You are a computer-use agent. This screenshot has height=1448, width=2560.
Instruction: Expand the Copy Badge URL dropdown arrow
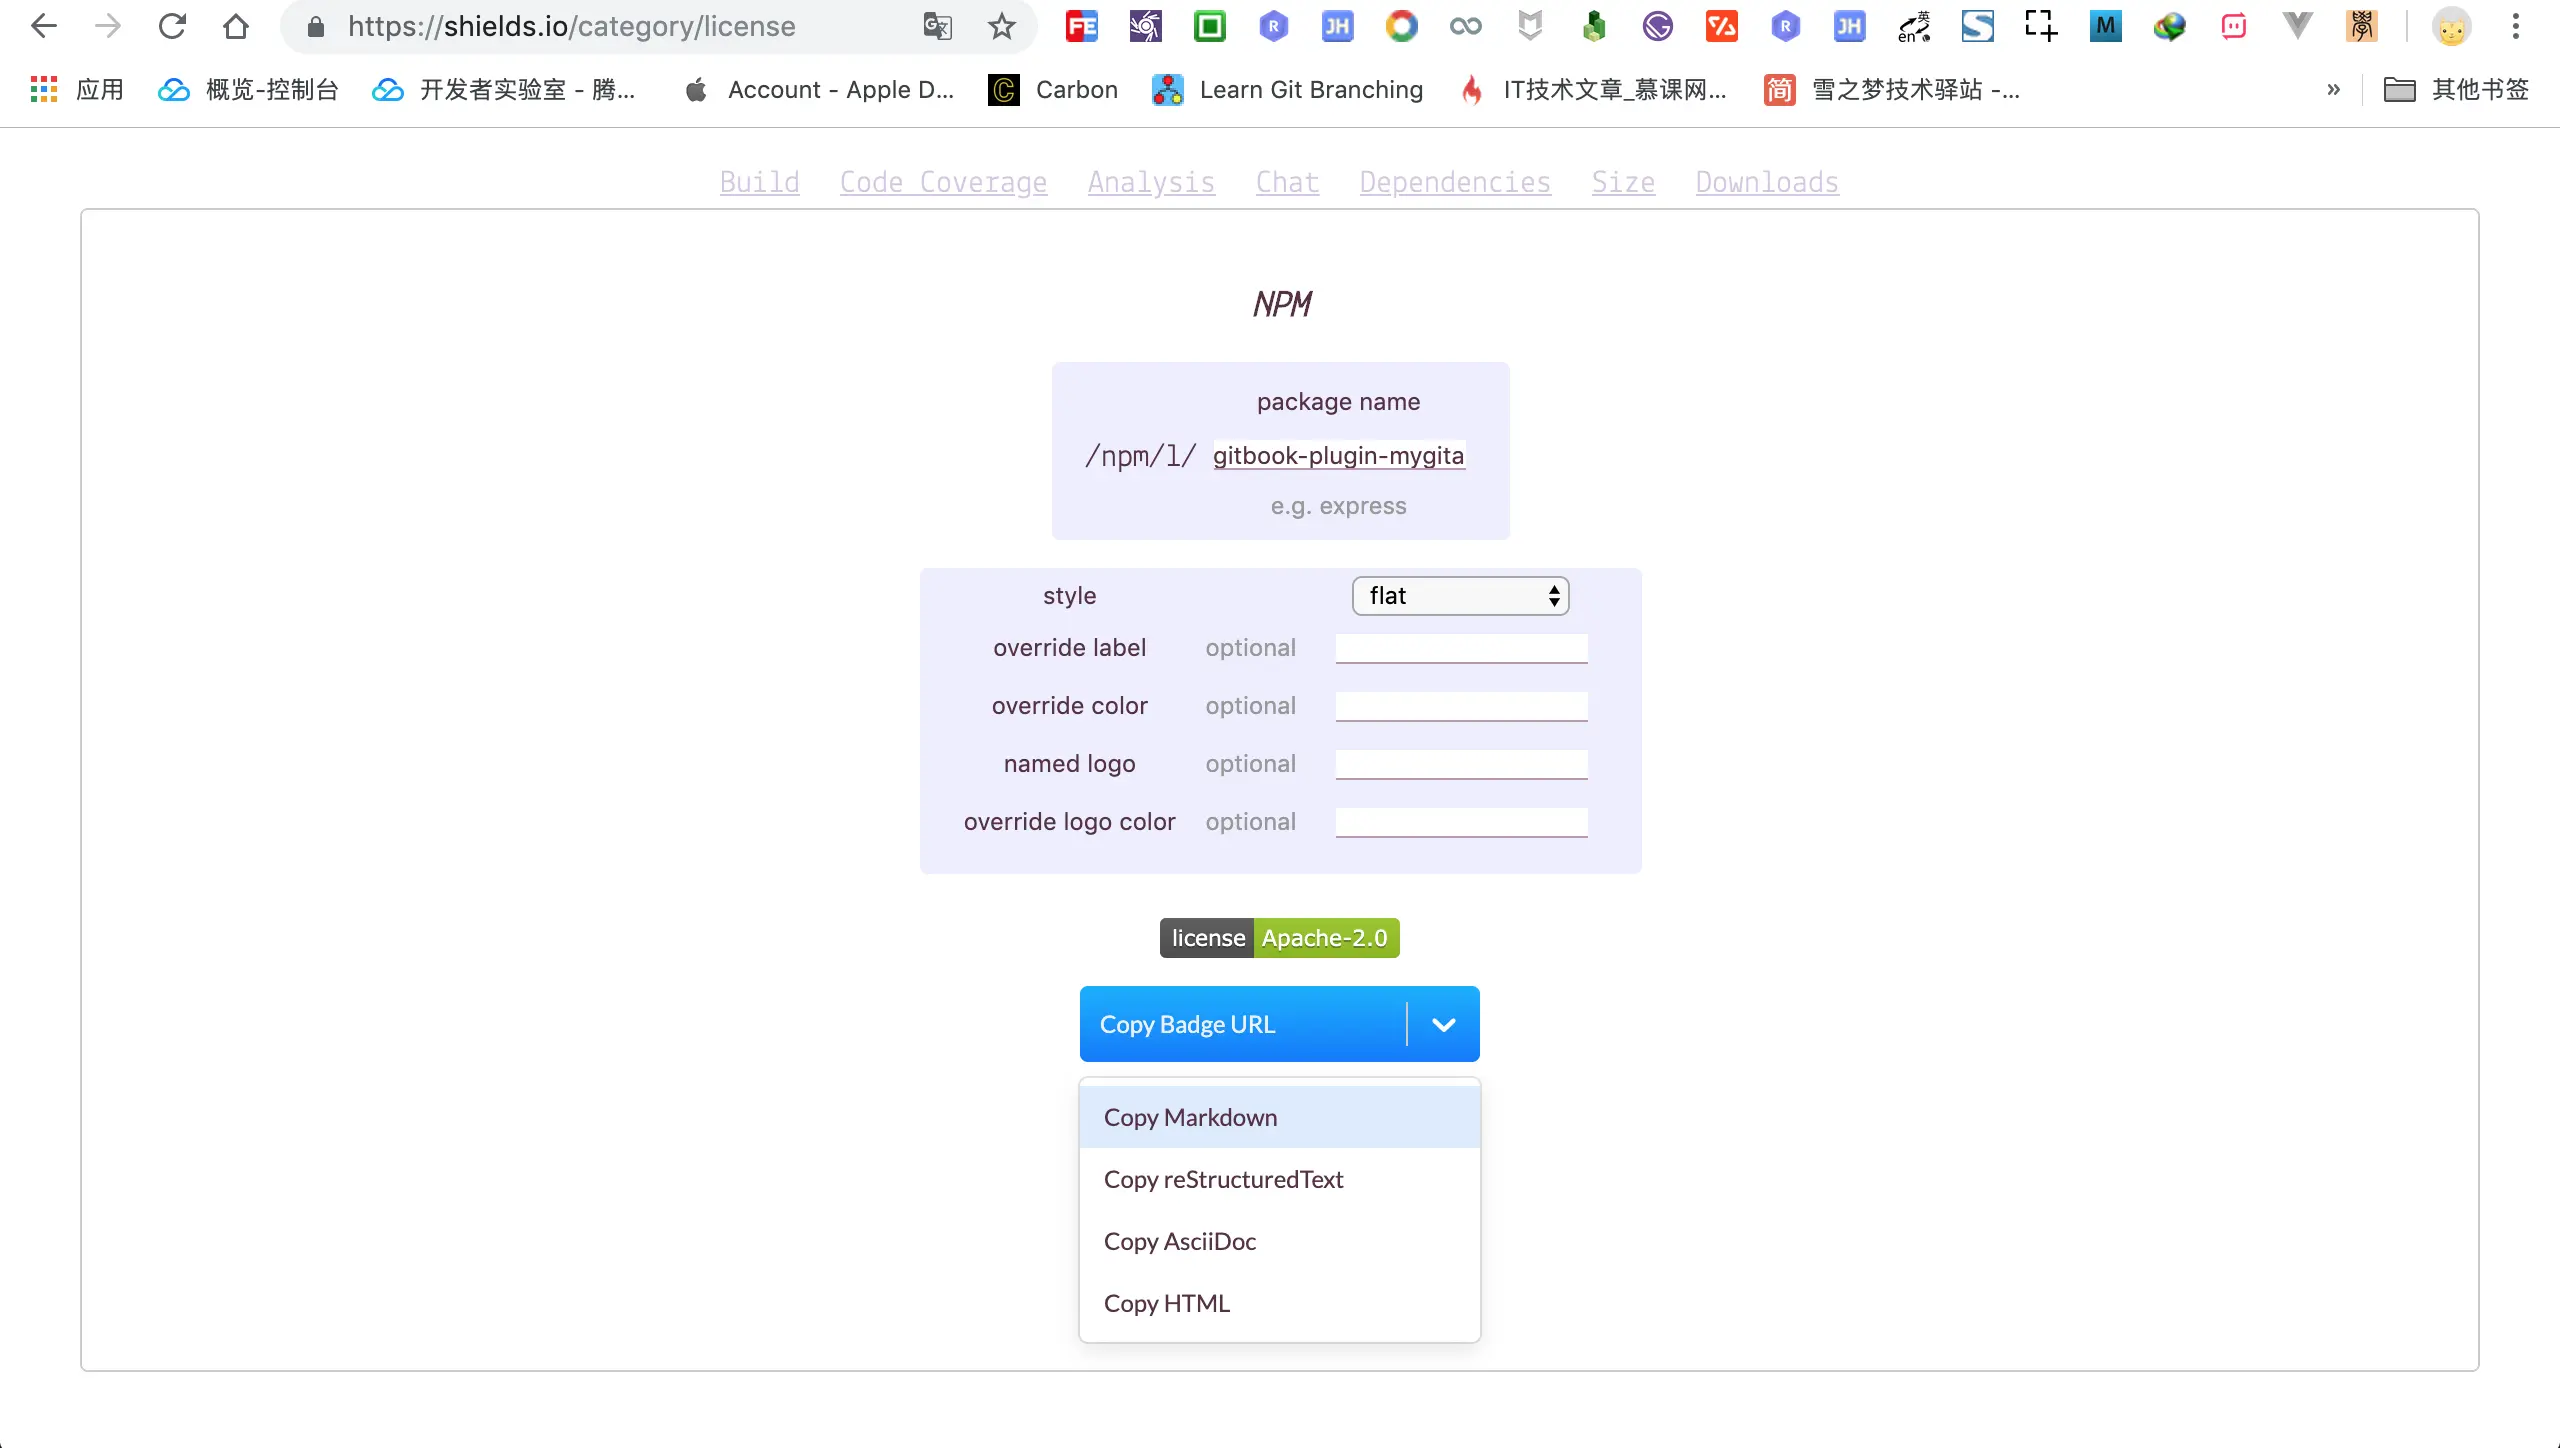pos(1443,1024)
